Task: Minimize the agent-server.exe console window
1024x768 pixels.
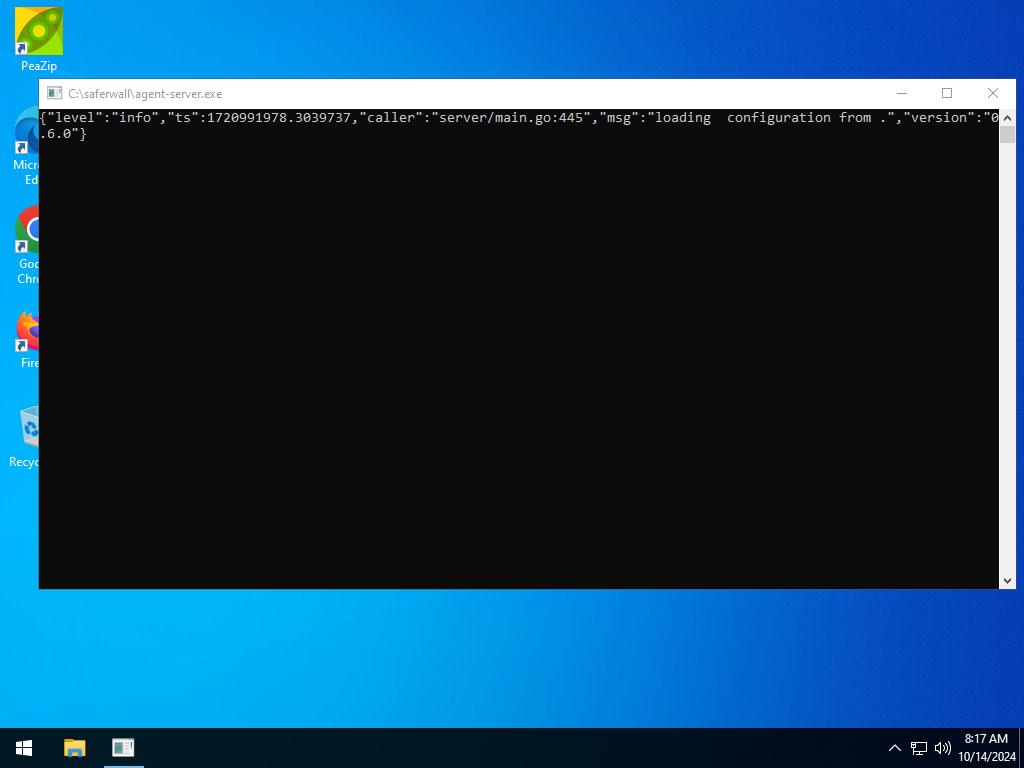Action: pos(901,94)
